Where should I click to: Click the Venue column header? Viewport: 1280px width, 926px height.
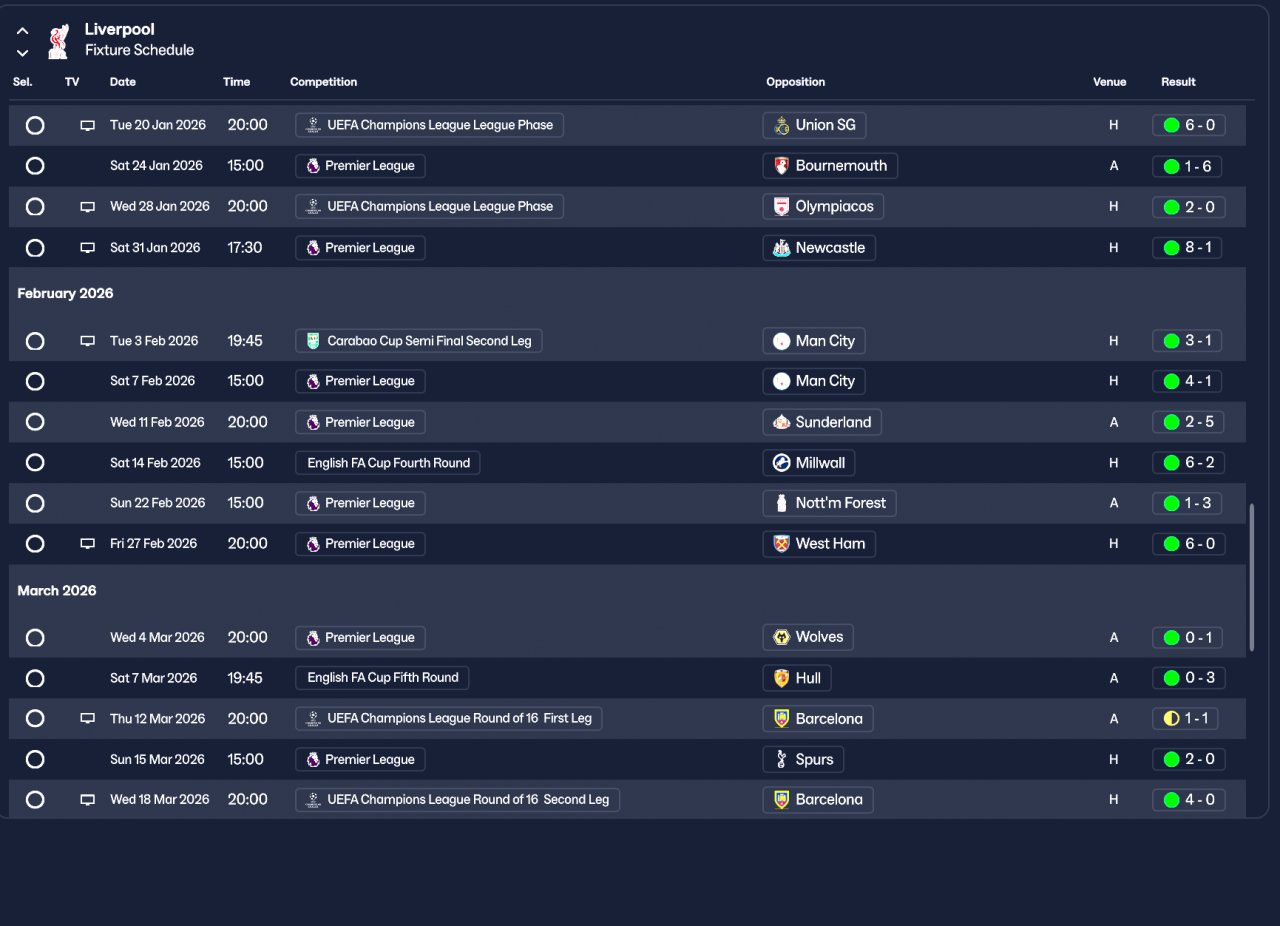[1110, 82]
